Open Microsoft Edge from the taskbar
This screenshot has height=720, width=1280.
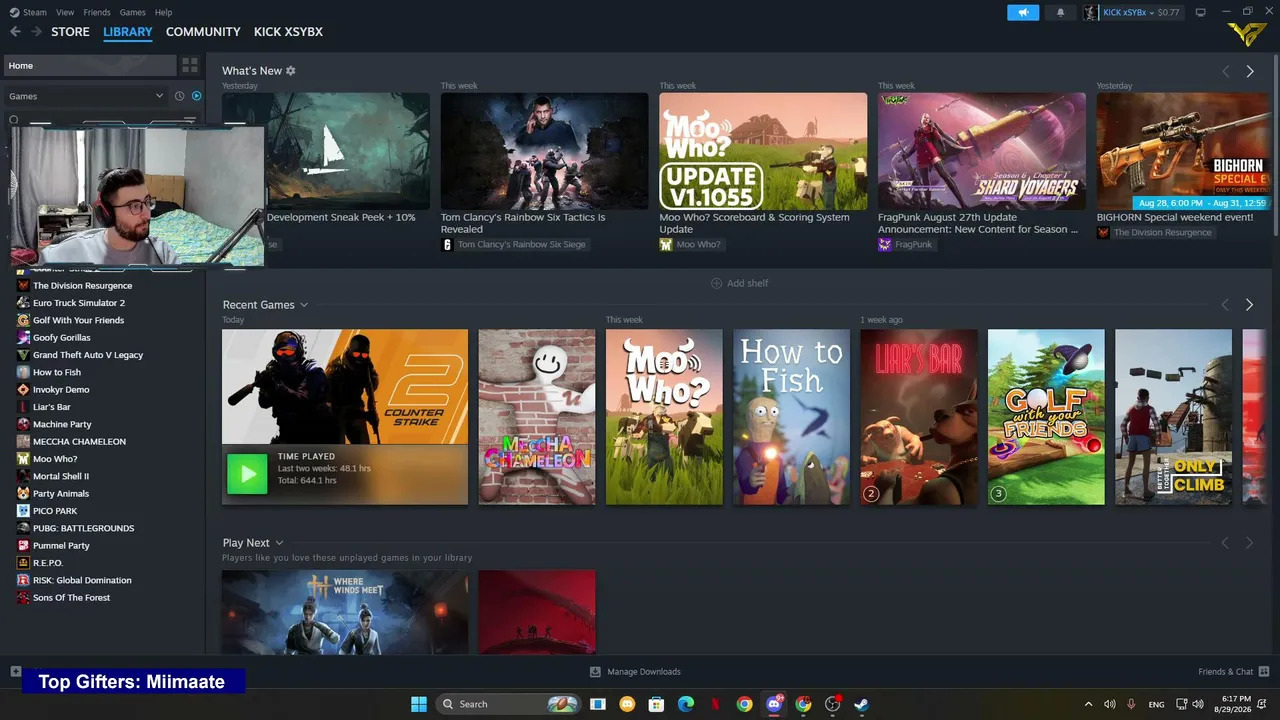686,704
